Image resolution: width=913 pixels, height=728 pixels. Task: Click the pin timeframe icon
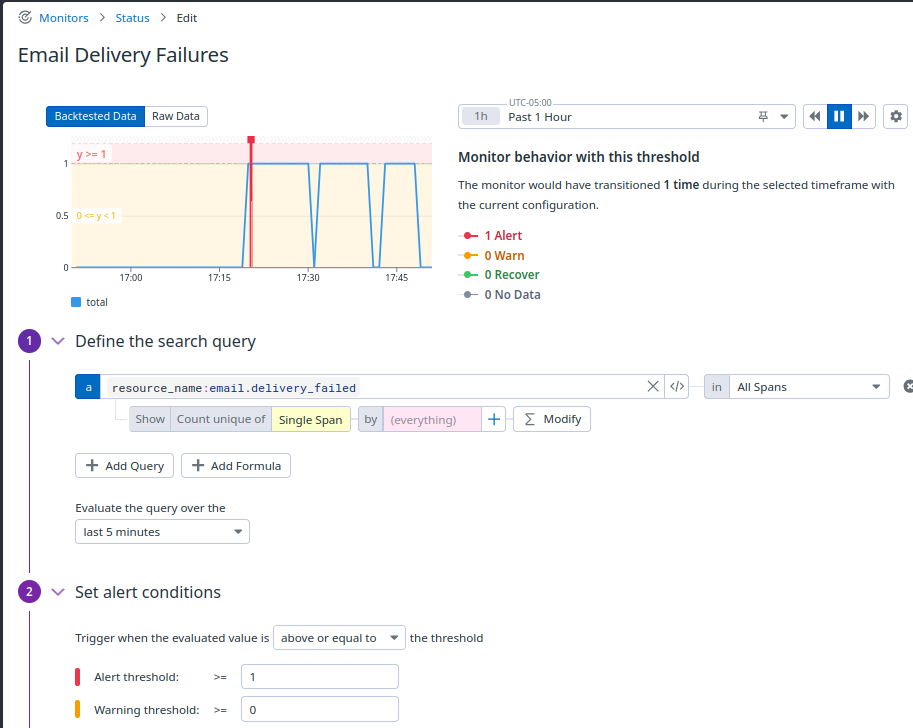(763, 116)
